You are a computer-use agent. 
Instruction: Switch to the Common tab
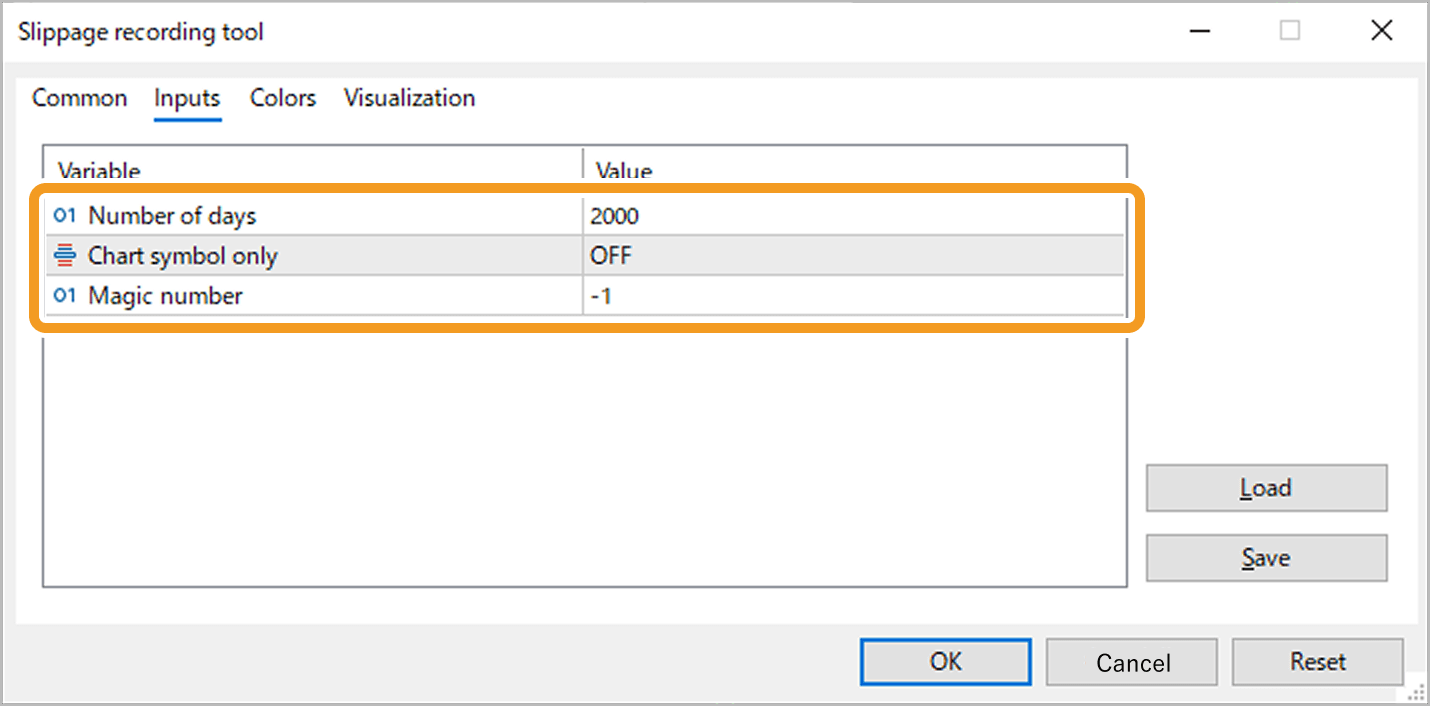coord(79,98)
